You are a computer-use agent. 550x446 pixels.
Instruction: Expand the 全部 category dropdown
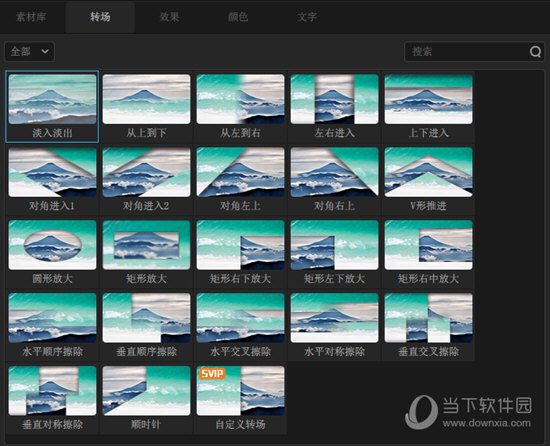pyautogui.click(x=29, y=52)
